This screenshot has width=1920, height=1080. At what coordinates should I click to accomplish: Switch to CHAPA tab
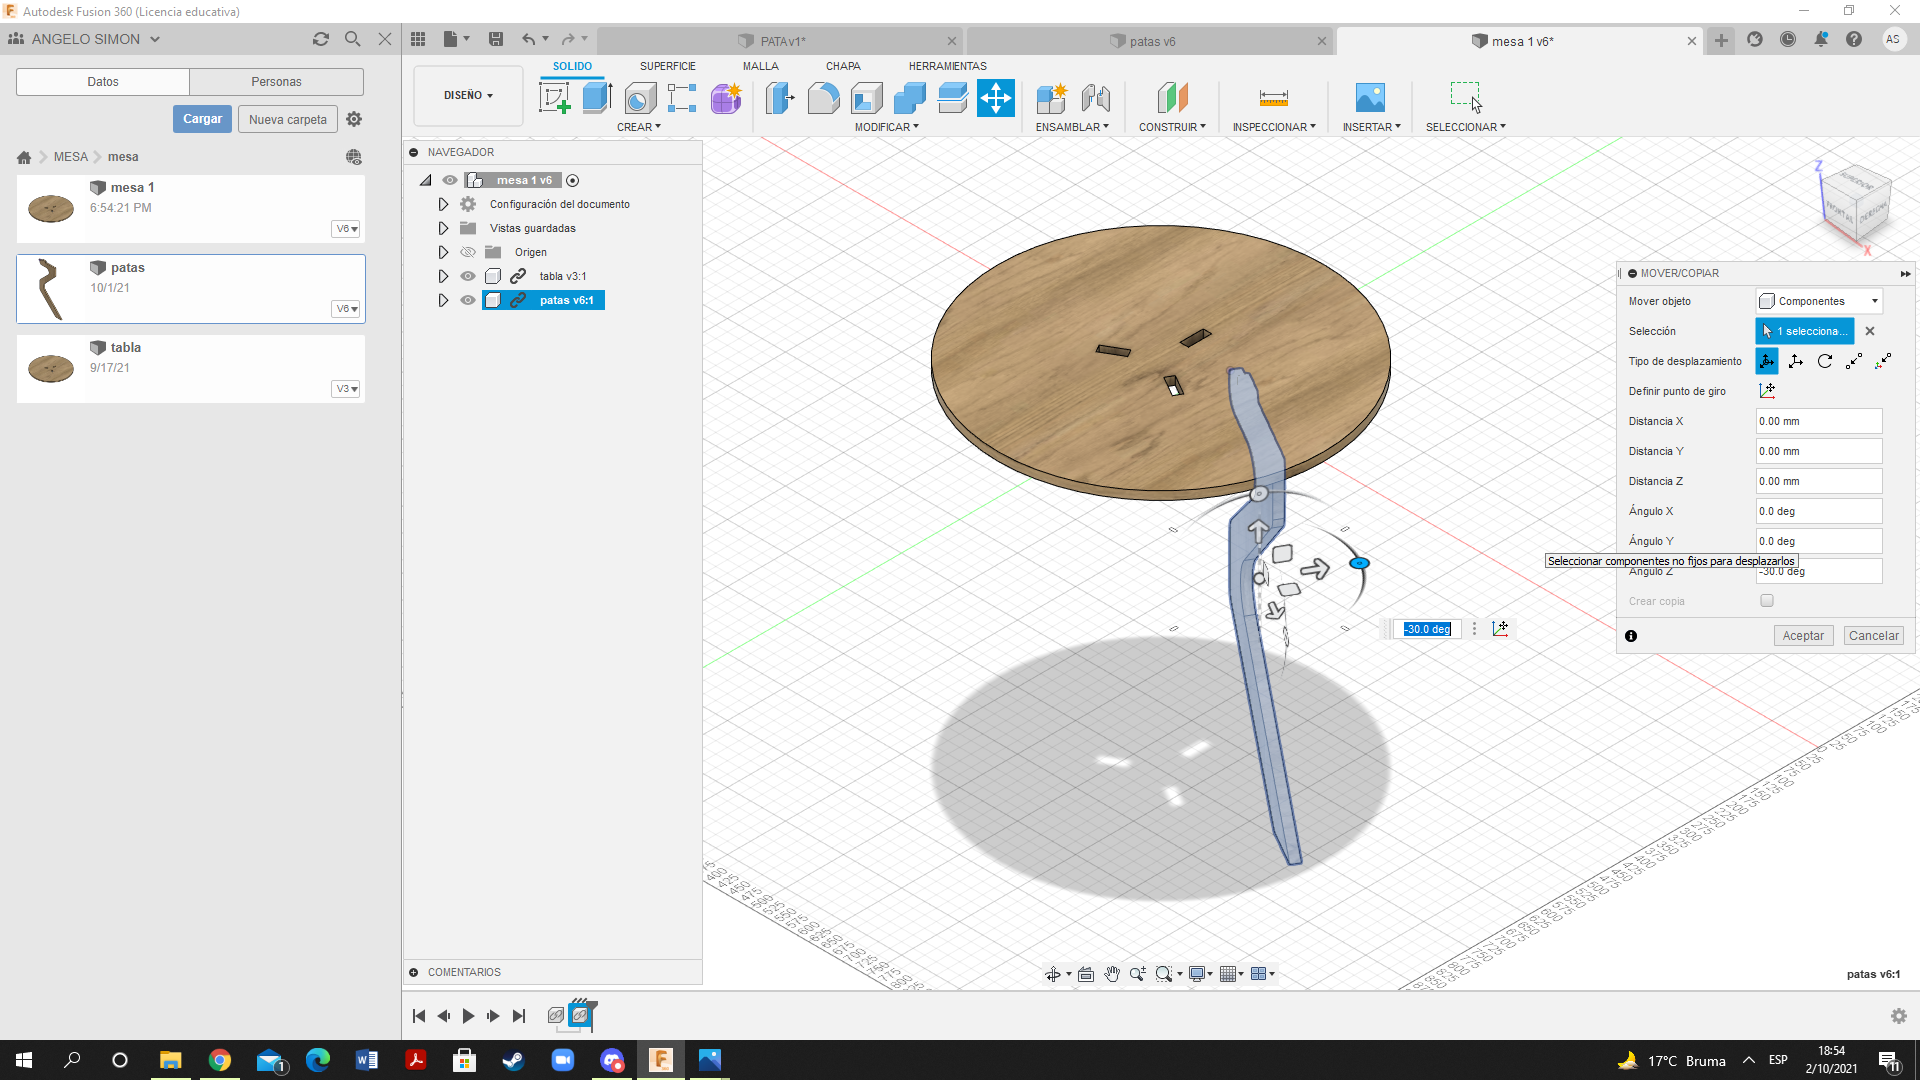tap(843, 66)
